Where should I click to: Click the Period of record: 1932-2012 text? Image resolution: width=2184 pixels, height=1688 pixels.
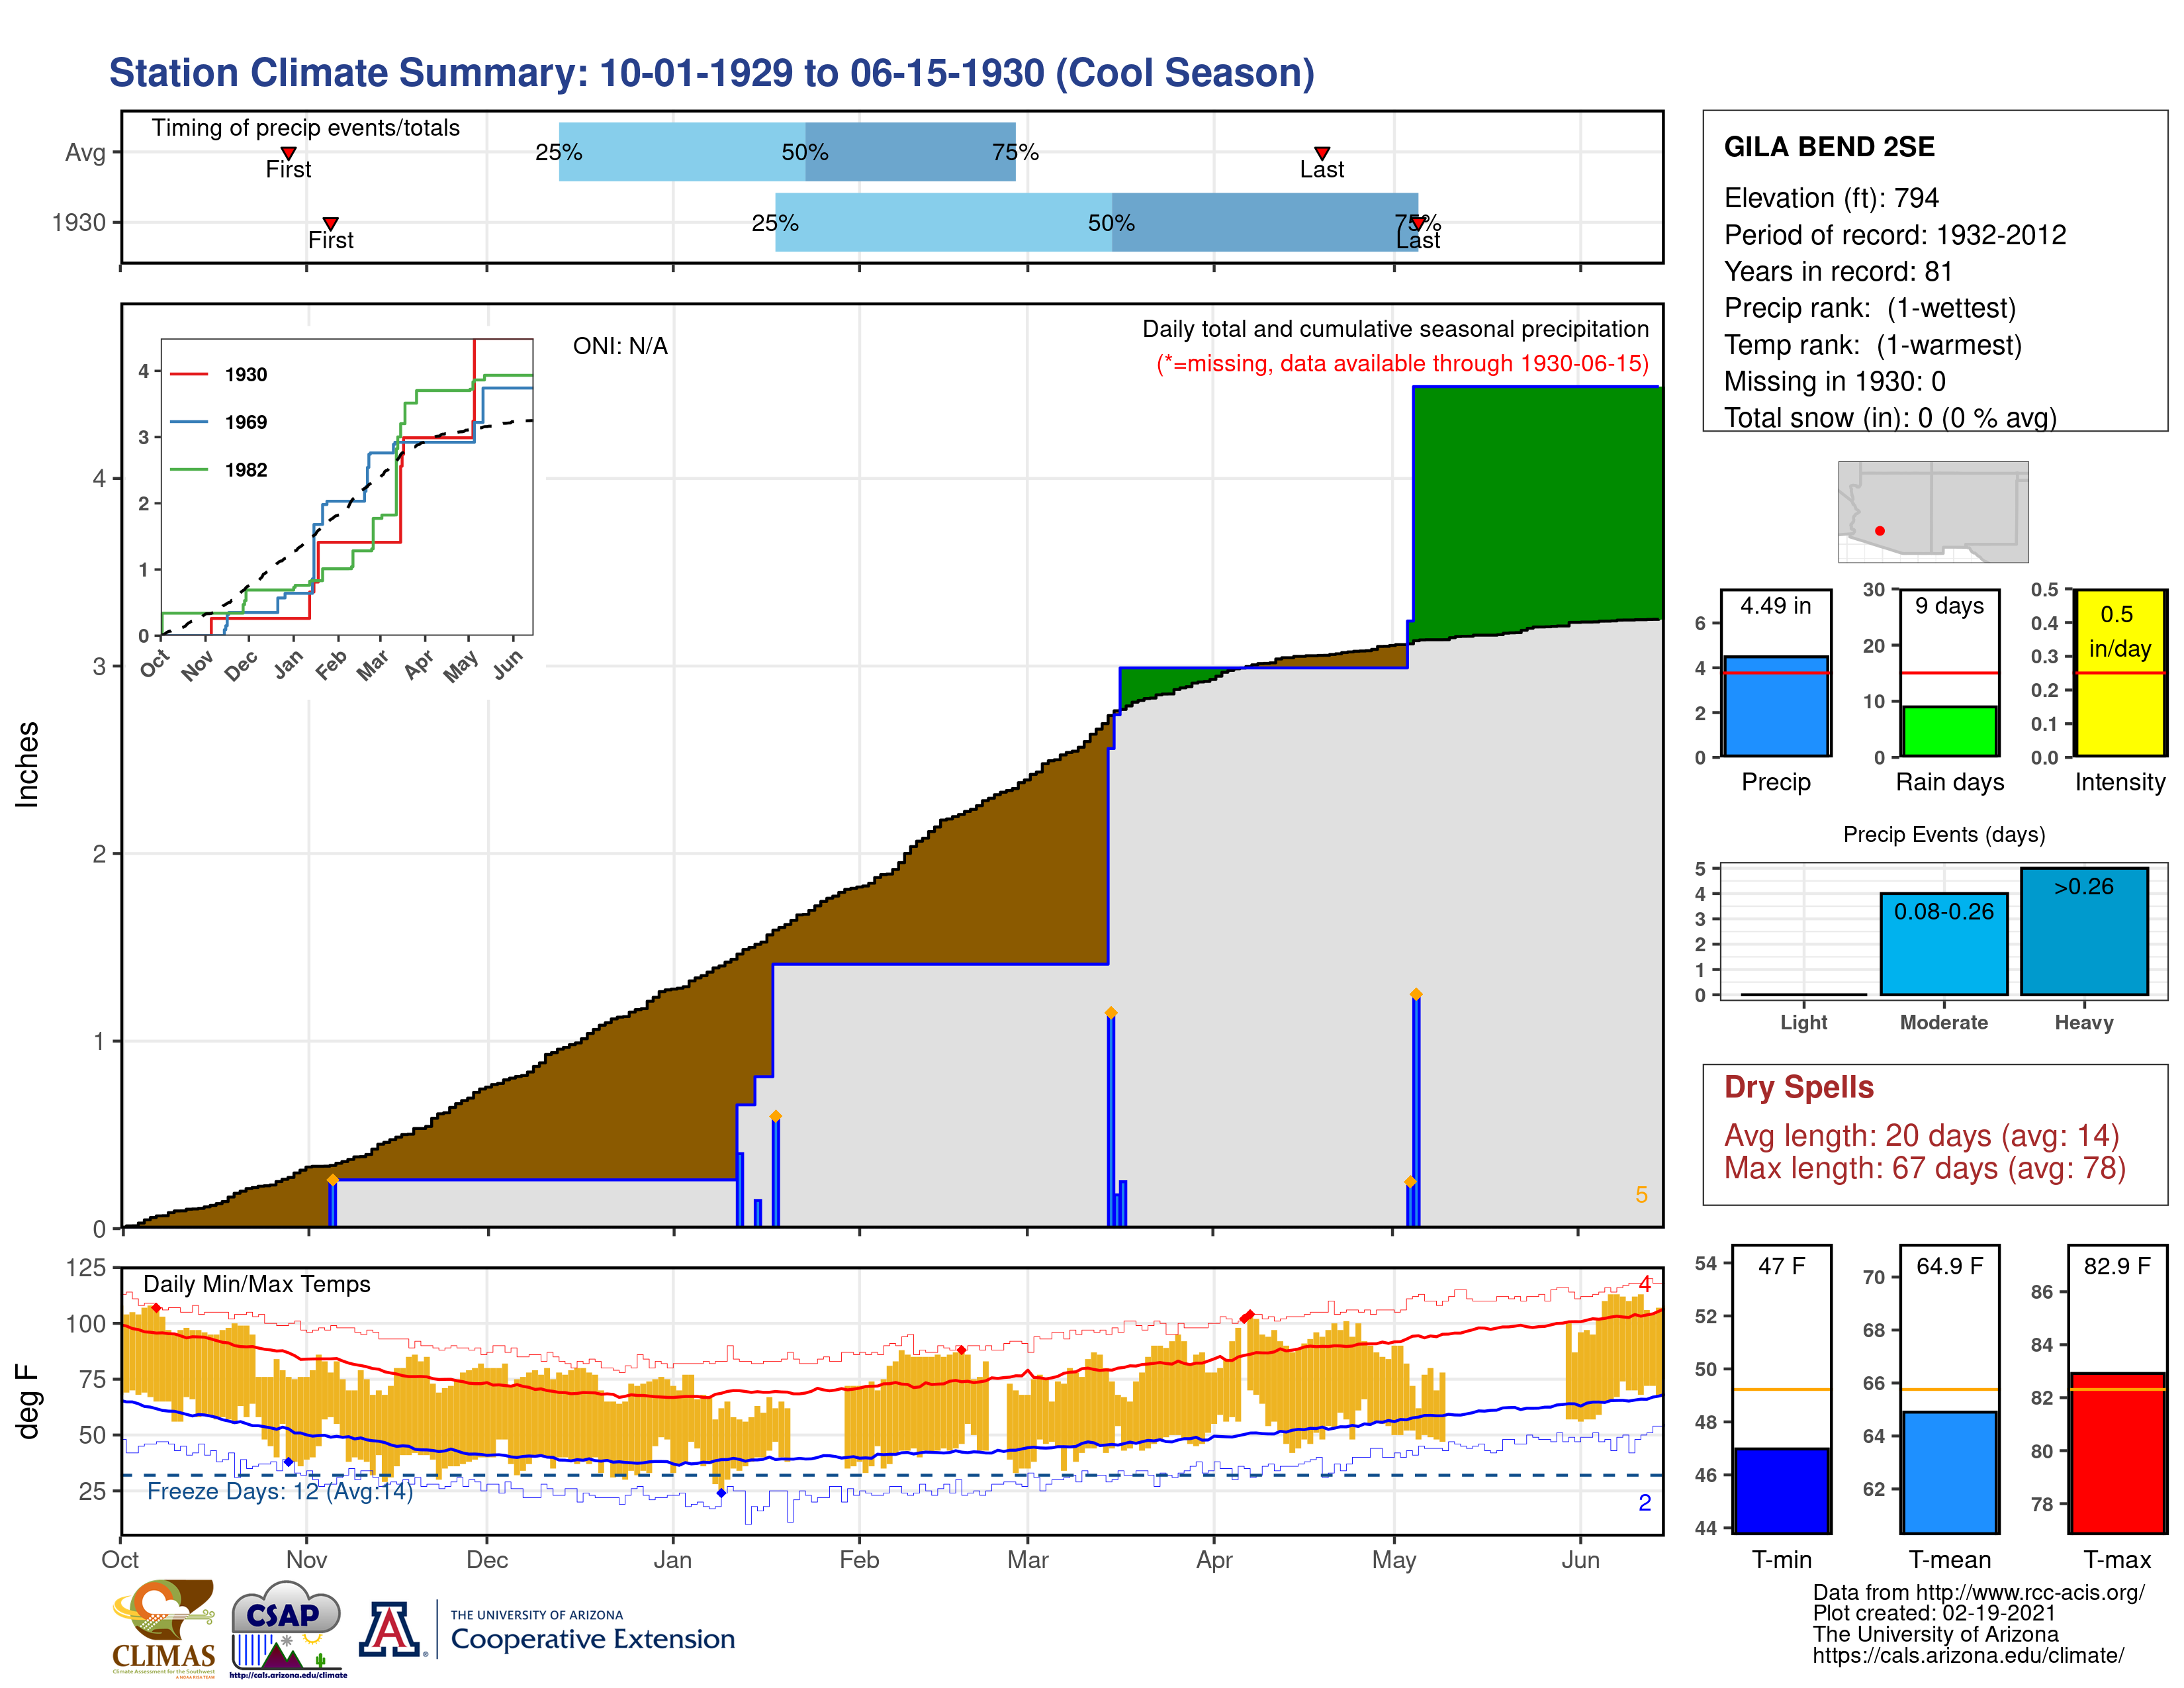(1895, 235)
